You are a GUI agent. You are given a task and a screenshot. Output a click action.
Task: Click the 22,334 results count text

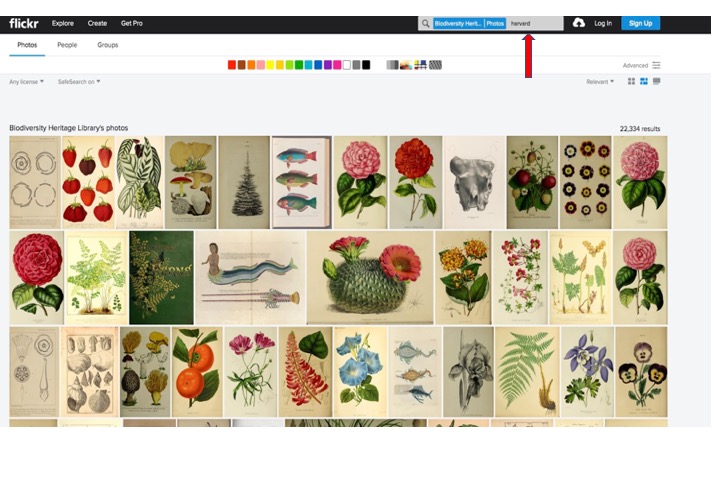pyautogui.click(x=640, y=129)
